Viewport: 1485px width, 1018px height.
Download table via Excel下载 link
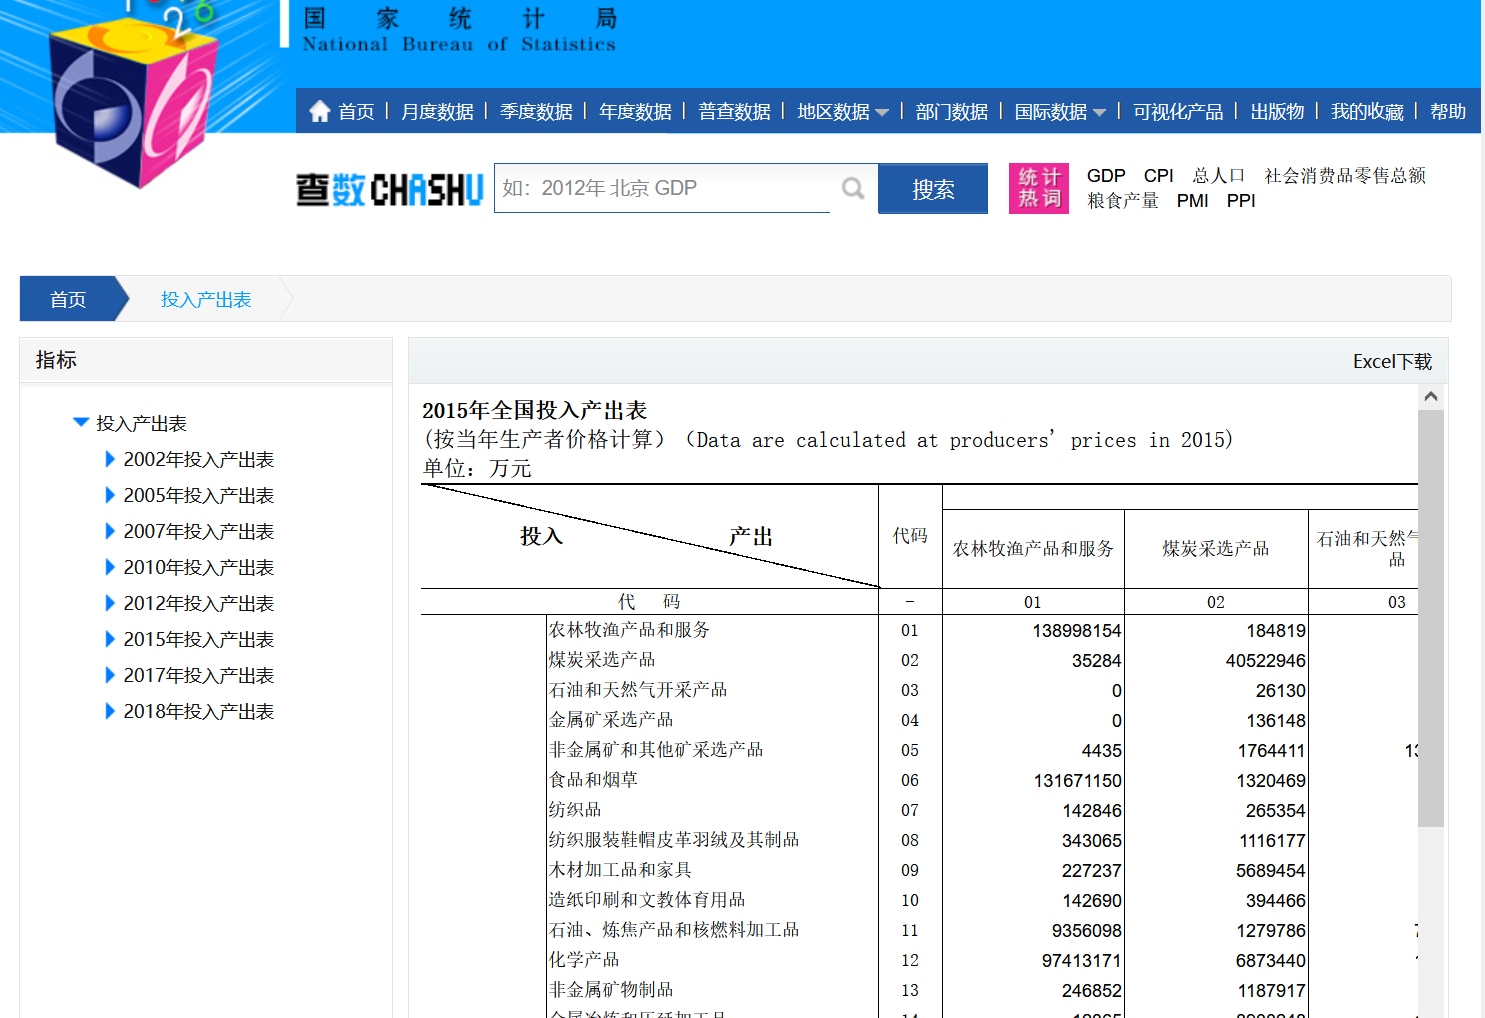pyautogui.click(x=1392, y=362)
